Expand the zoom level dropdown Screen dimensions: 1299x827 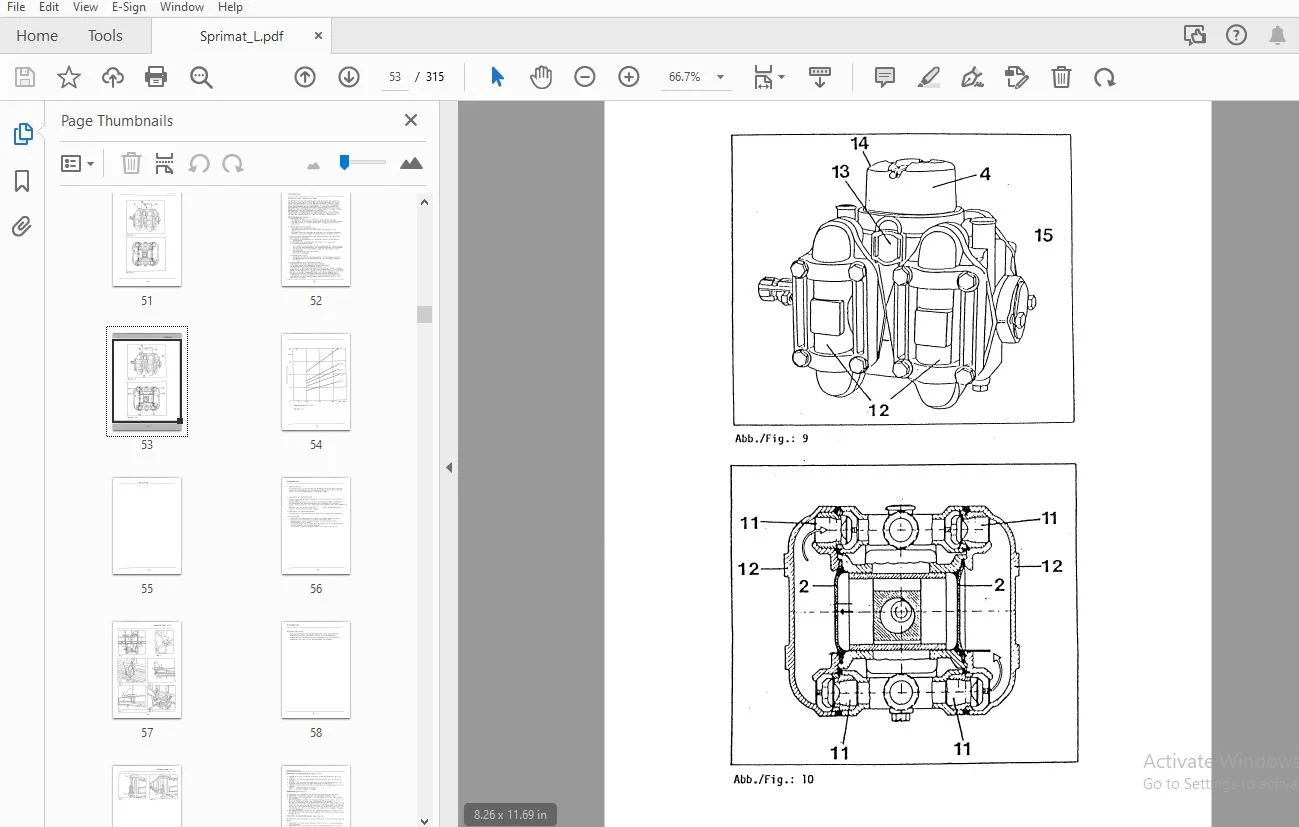720,77
